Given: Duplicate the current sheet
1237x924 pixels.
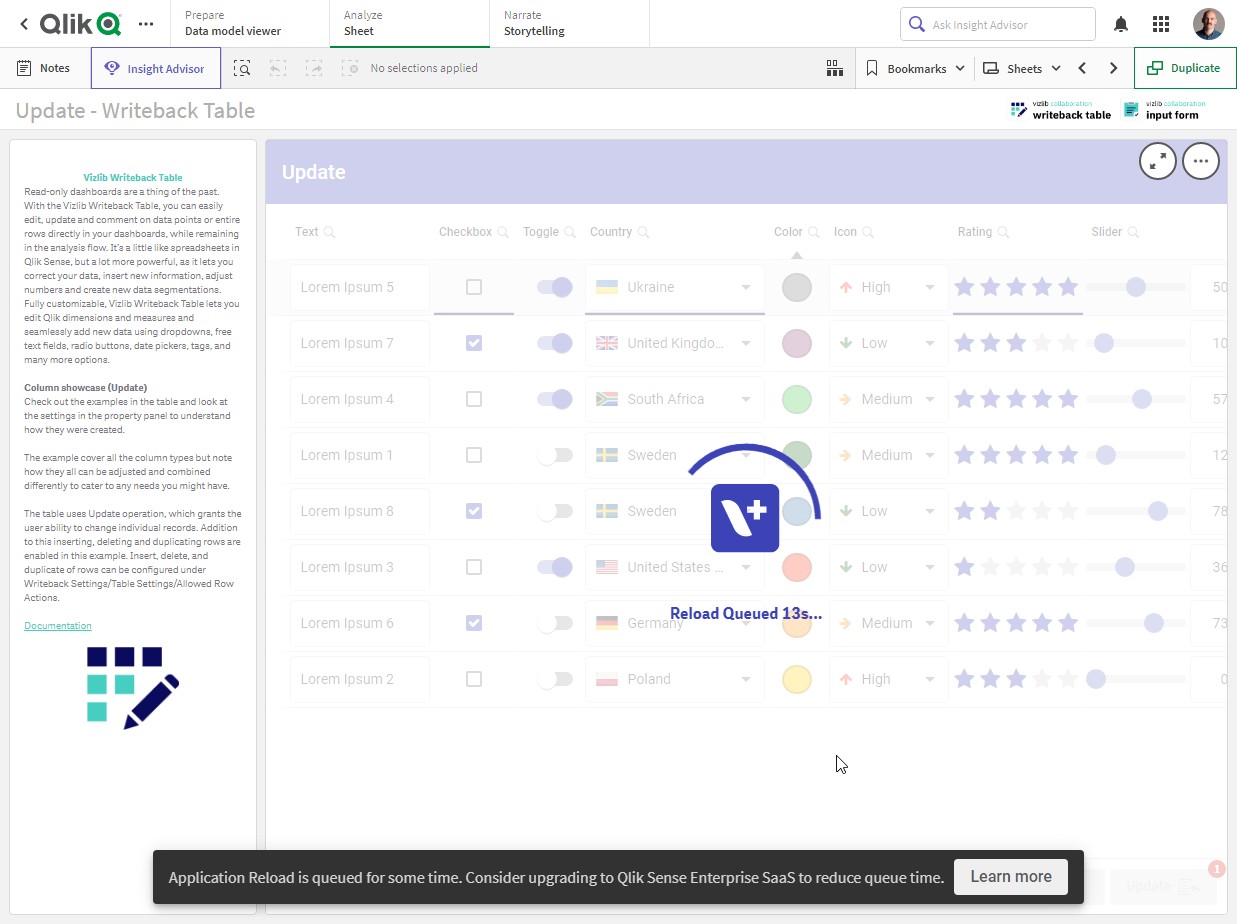Looking at the screenshot, I should pos(1184,68).
